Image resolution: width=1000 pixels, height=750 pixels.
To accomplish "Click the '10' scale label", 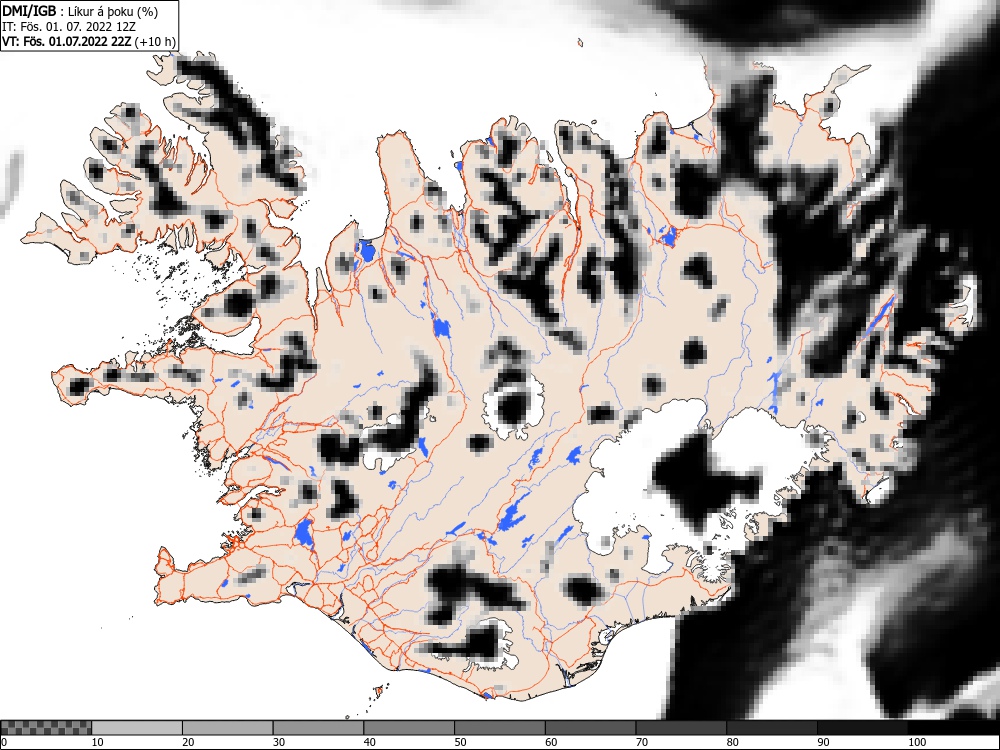I will [97, 742].
